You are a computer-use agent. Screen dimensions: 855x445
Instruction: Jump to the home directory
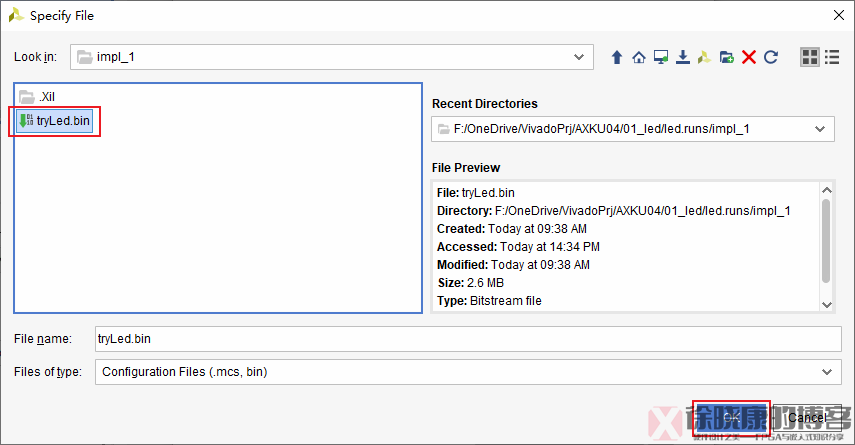point(639,58)
